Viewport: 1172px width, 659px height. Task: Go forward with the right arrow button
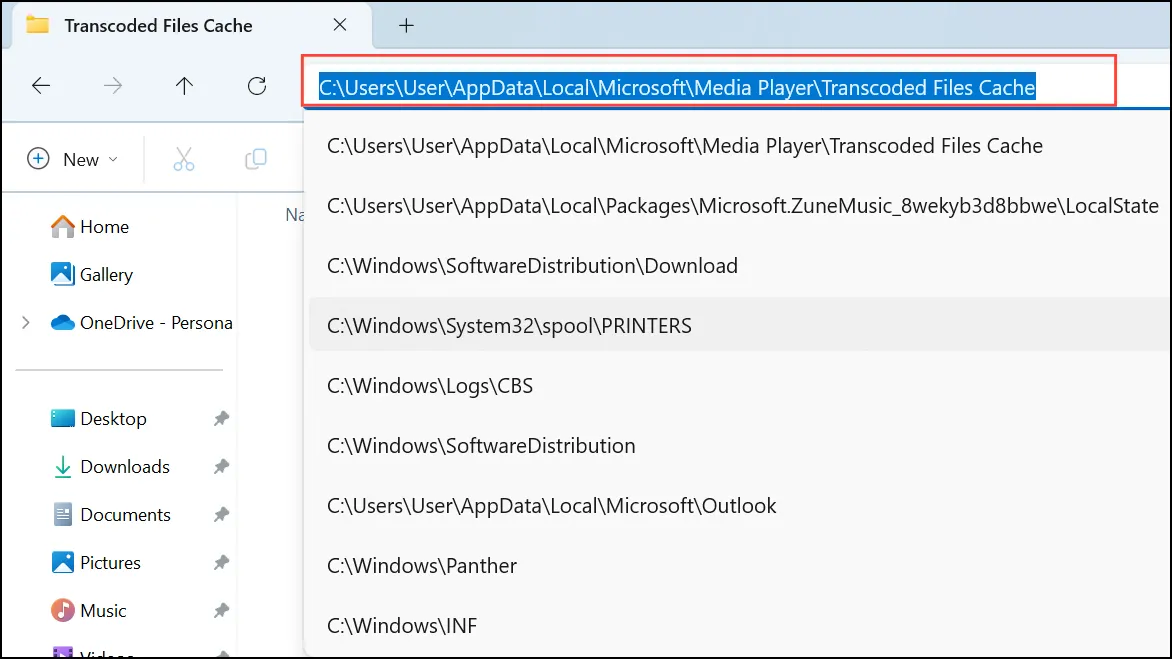point(113,86)
